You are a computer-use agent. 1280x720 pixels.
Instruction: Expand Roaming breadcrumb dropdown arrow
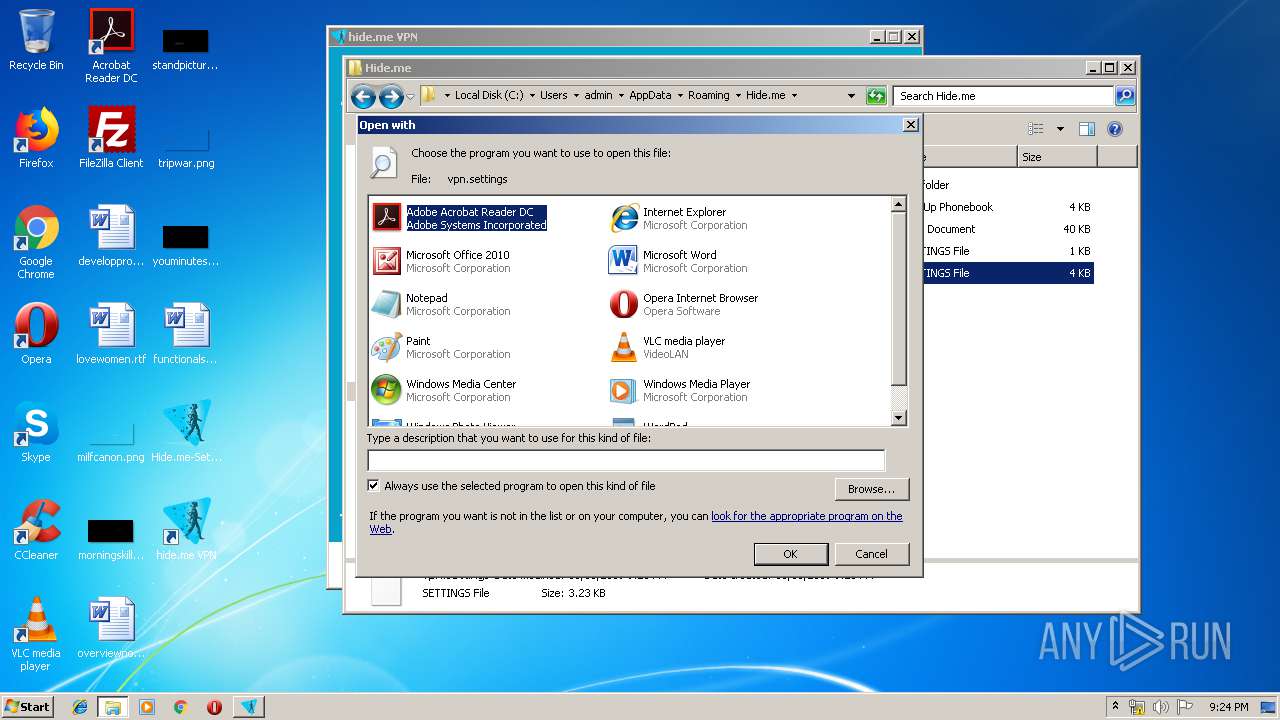coord(737,96)
